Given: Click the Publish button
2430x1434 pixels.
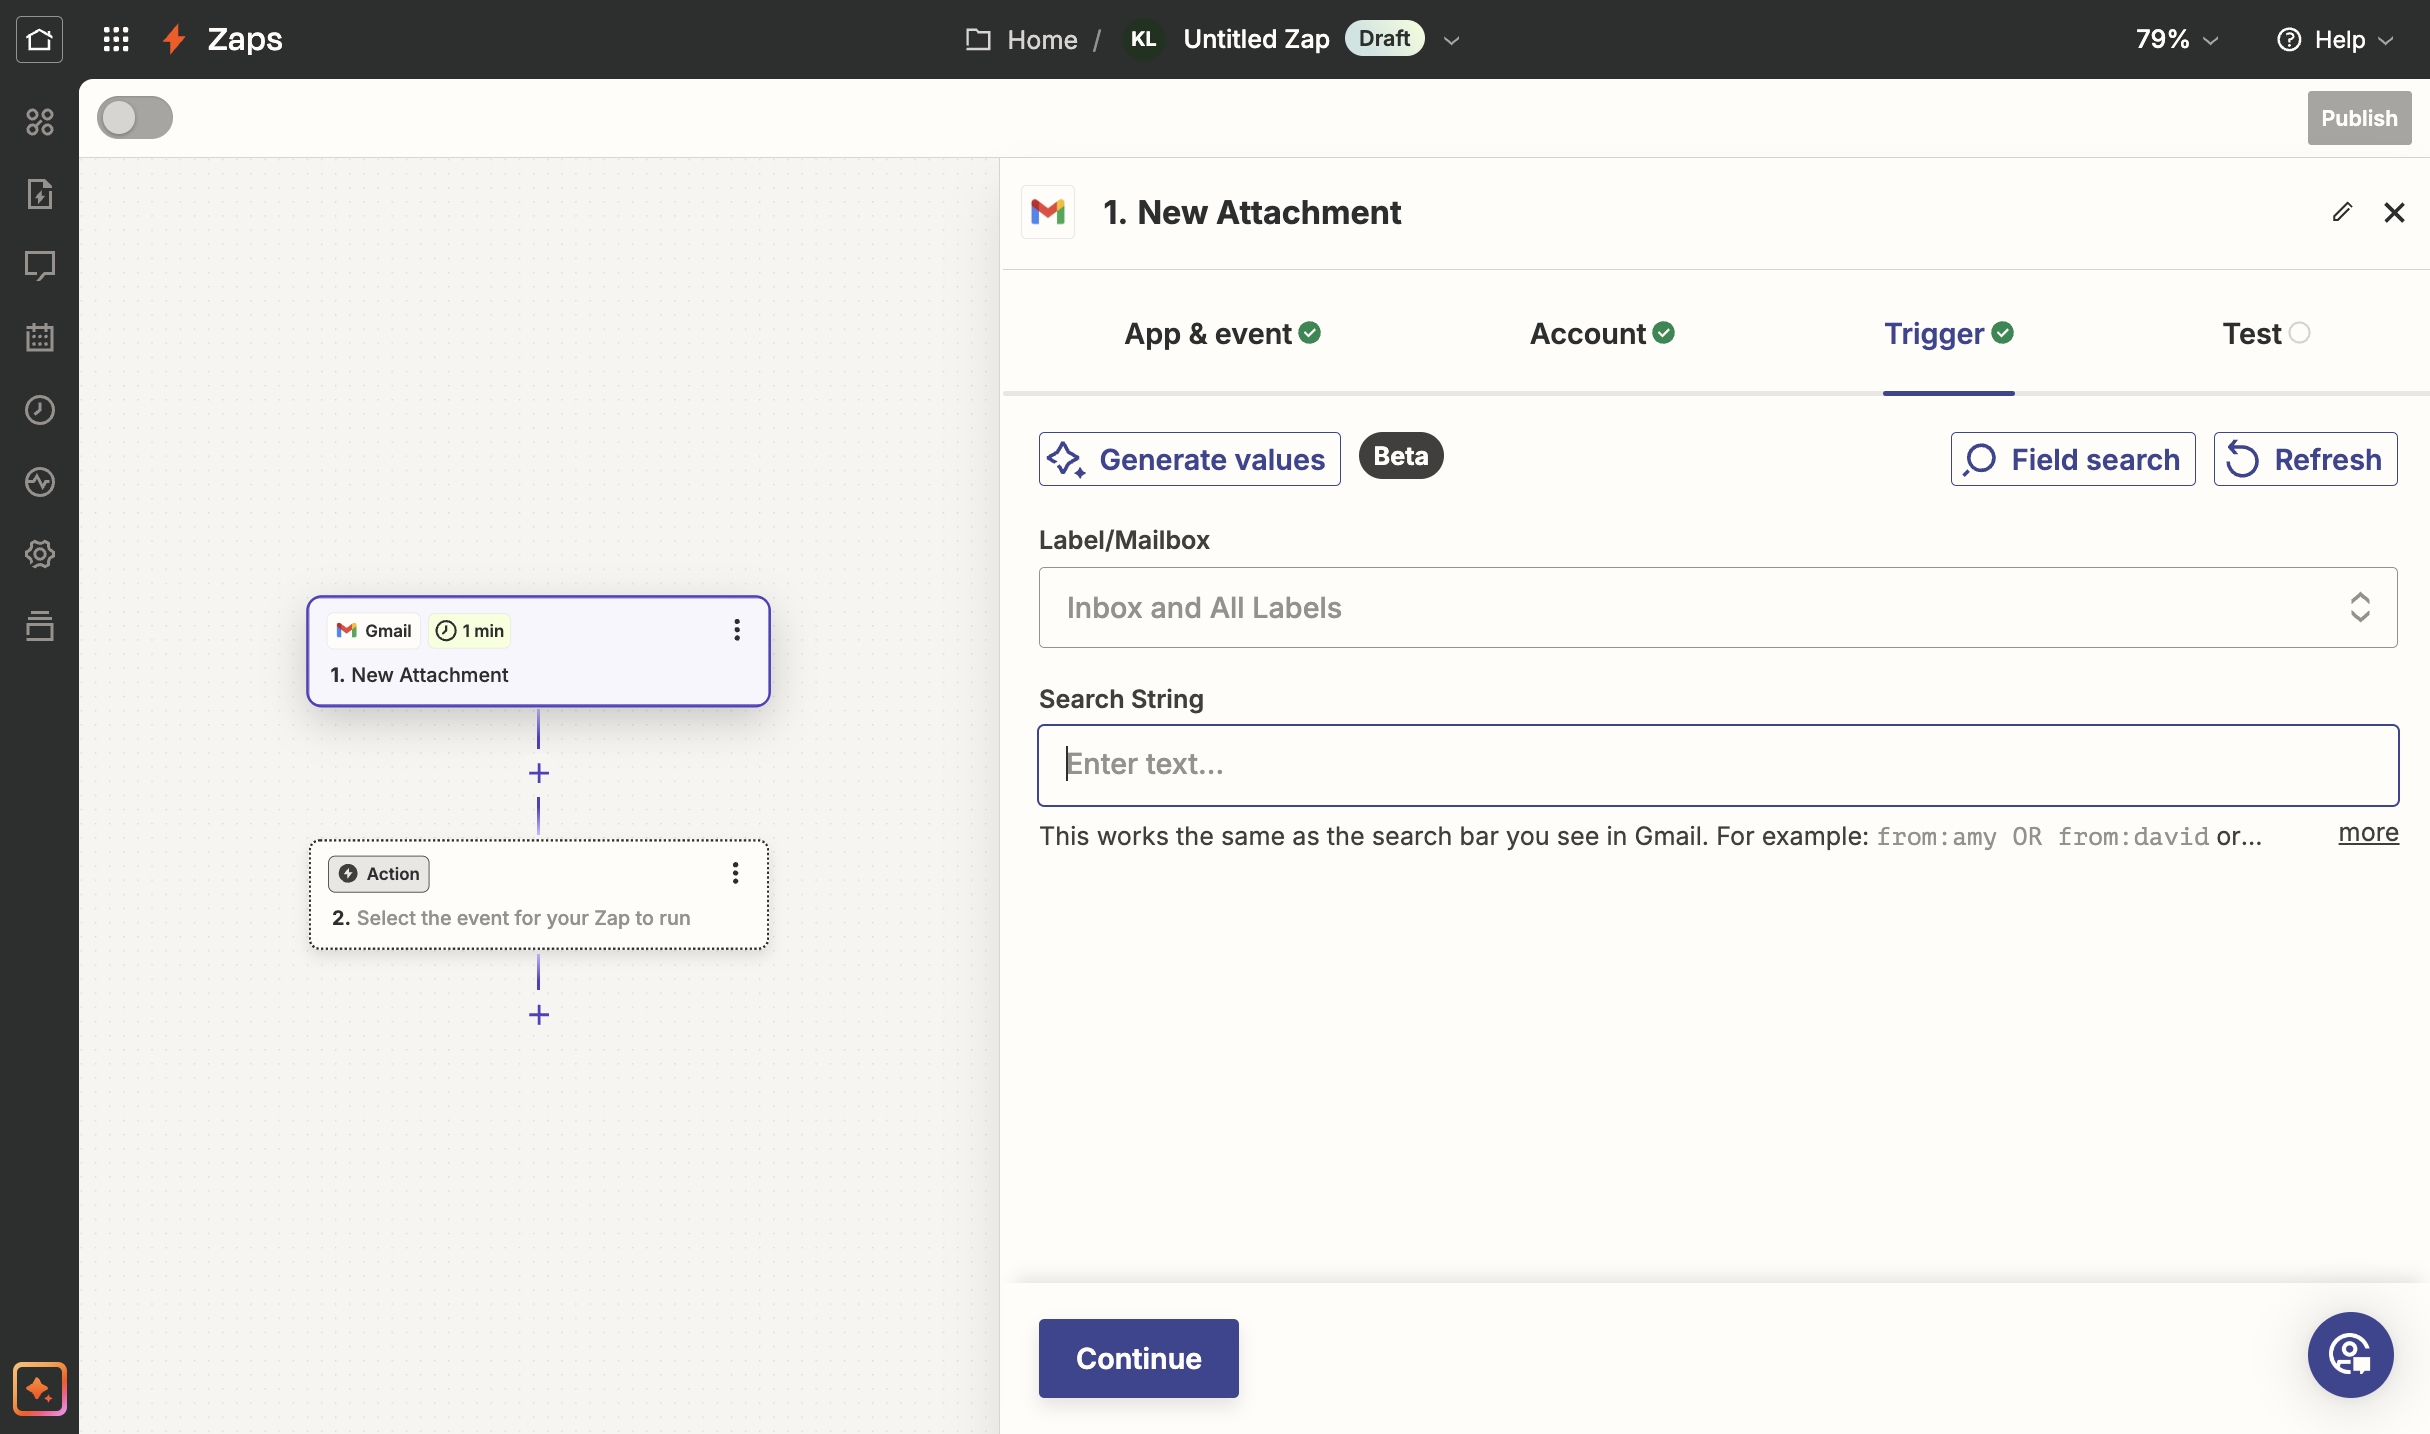Looking at the screenshot, I should click(2359, 118).
